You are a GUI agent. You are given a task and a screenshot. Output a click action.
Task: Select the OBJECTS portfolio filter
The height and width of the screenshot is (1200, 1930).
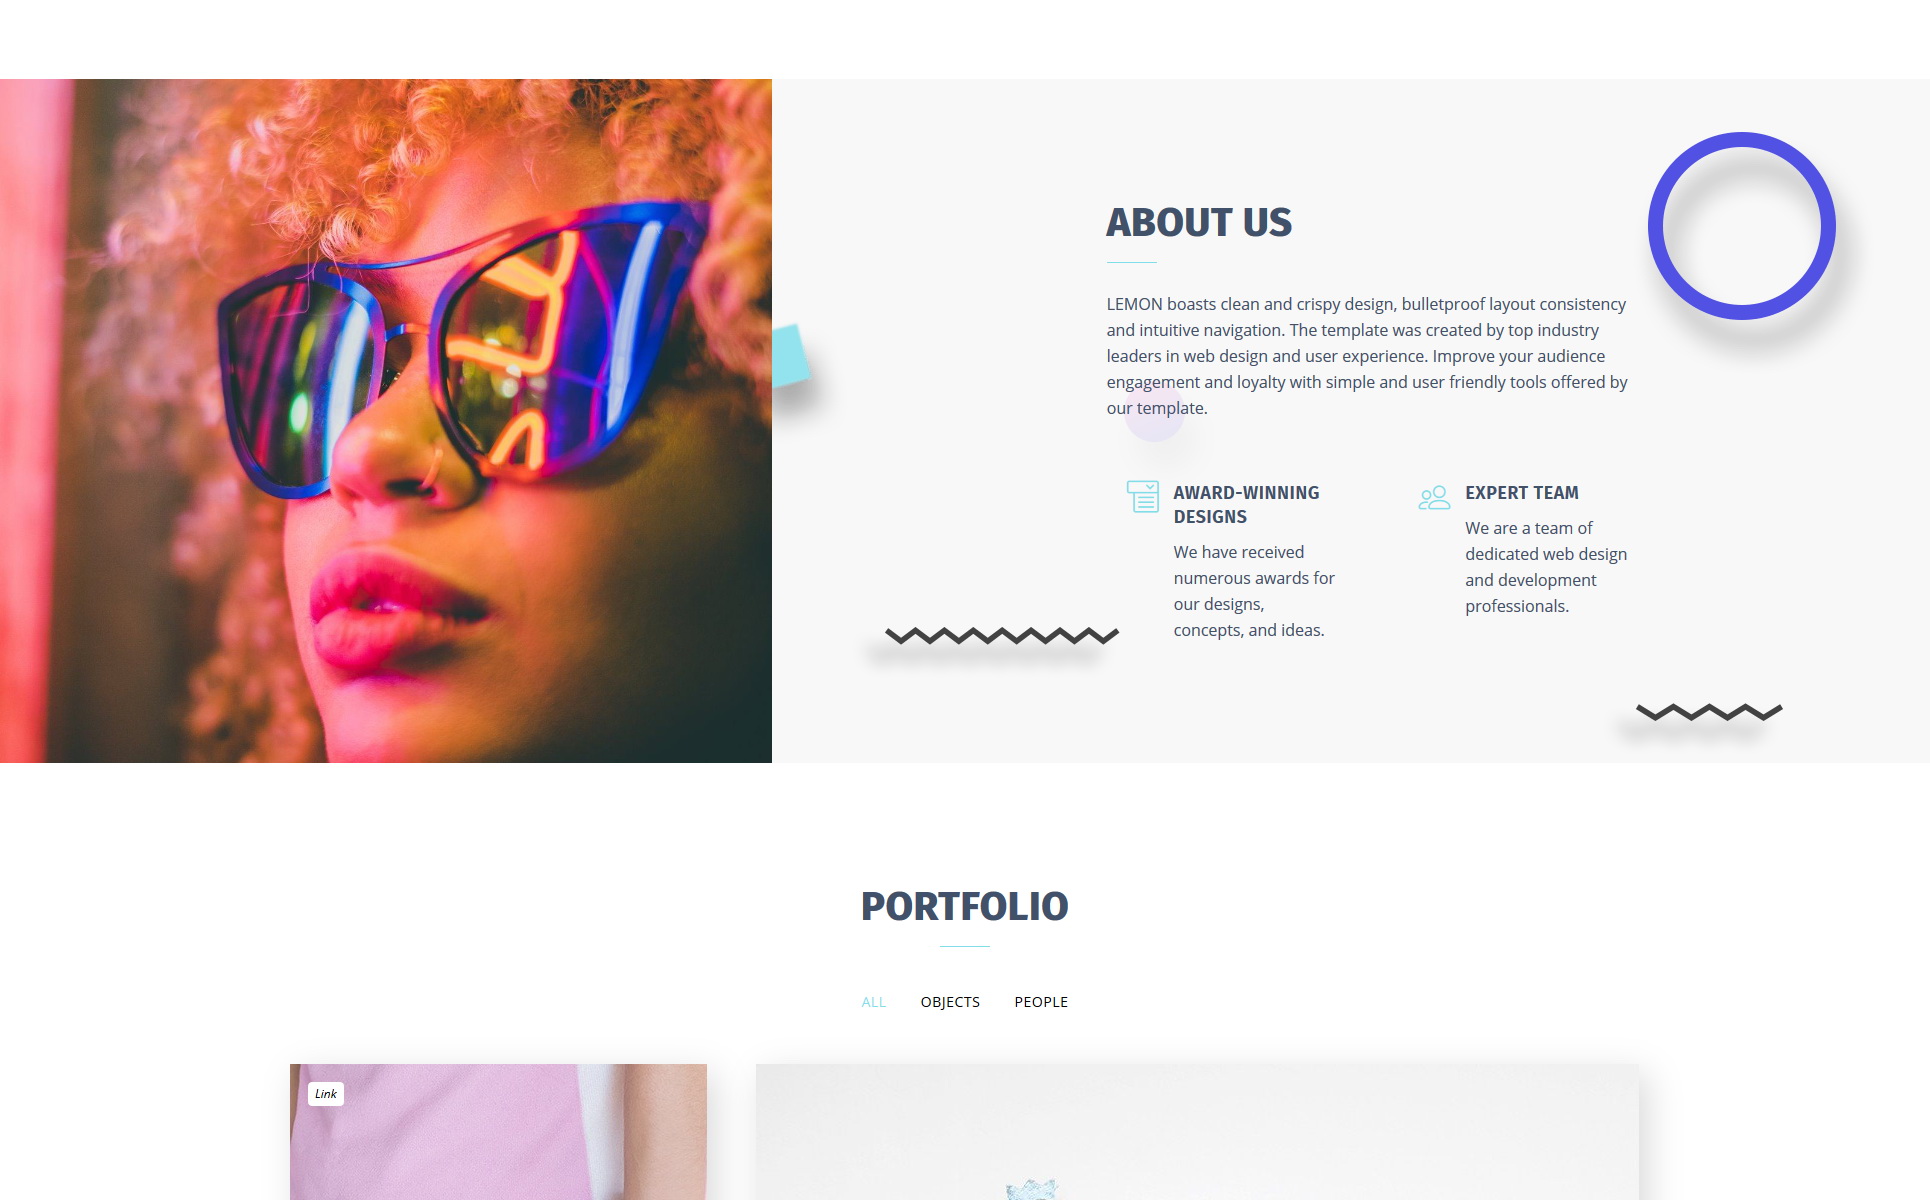[x=950, y=1002]
